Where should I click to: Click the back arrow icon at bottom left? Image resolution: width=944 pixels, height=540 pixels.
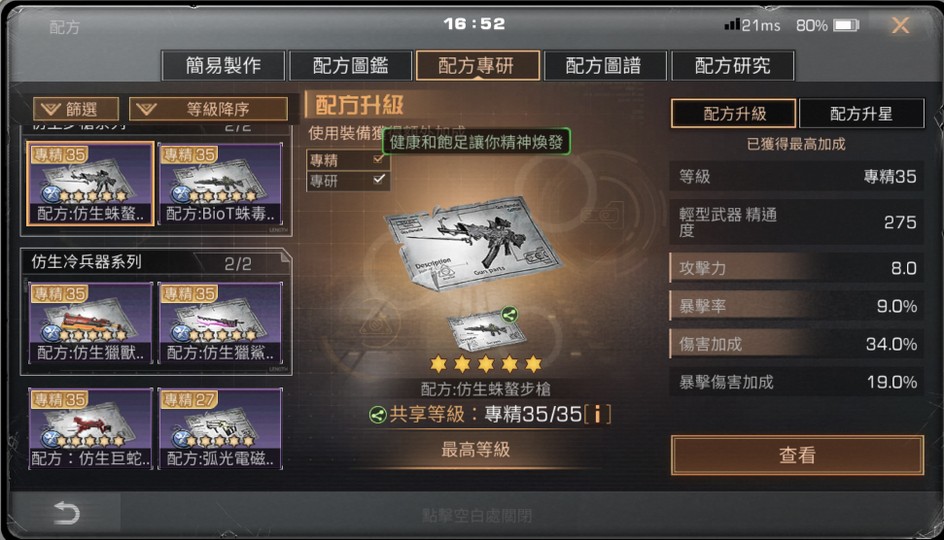coord(66,513)
